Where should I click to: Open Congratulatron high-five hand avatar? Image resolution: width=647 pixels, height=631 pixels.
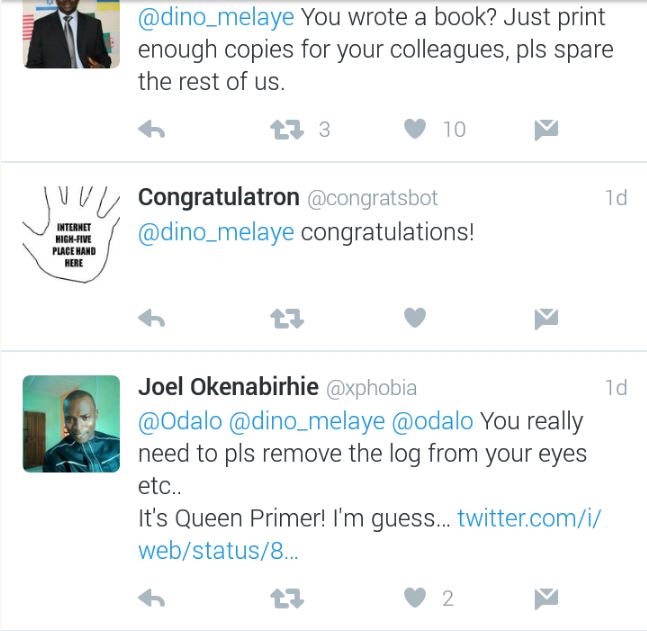(x=70, y=233)
